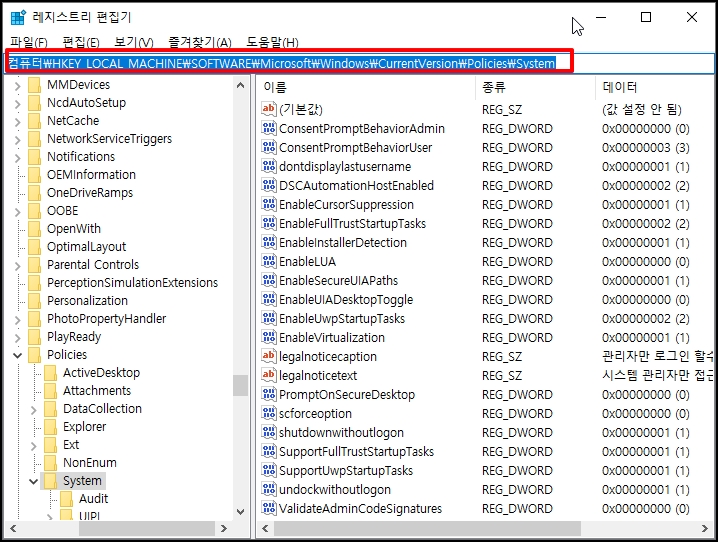Click the EnableVirtualization value icon
The width and height of the screenshot is (718, 542).
(269, 337)
